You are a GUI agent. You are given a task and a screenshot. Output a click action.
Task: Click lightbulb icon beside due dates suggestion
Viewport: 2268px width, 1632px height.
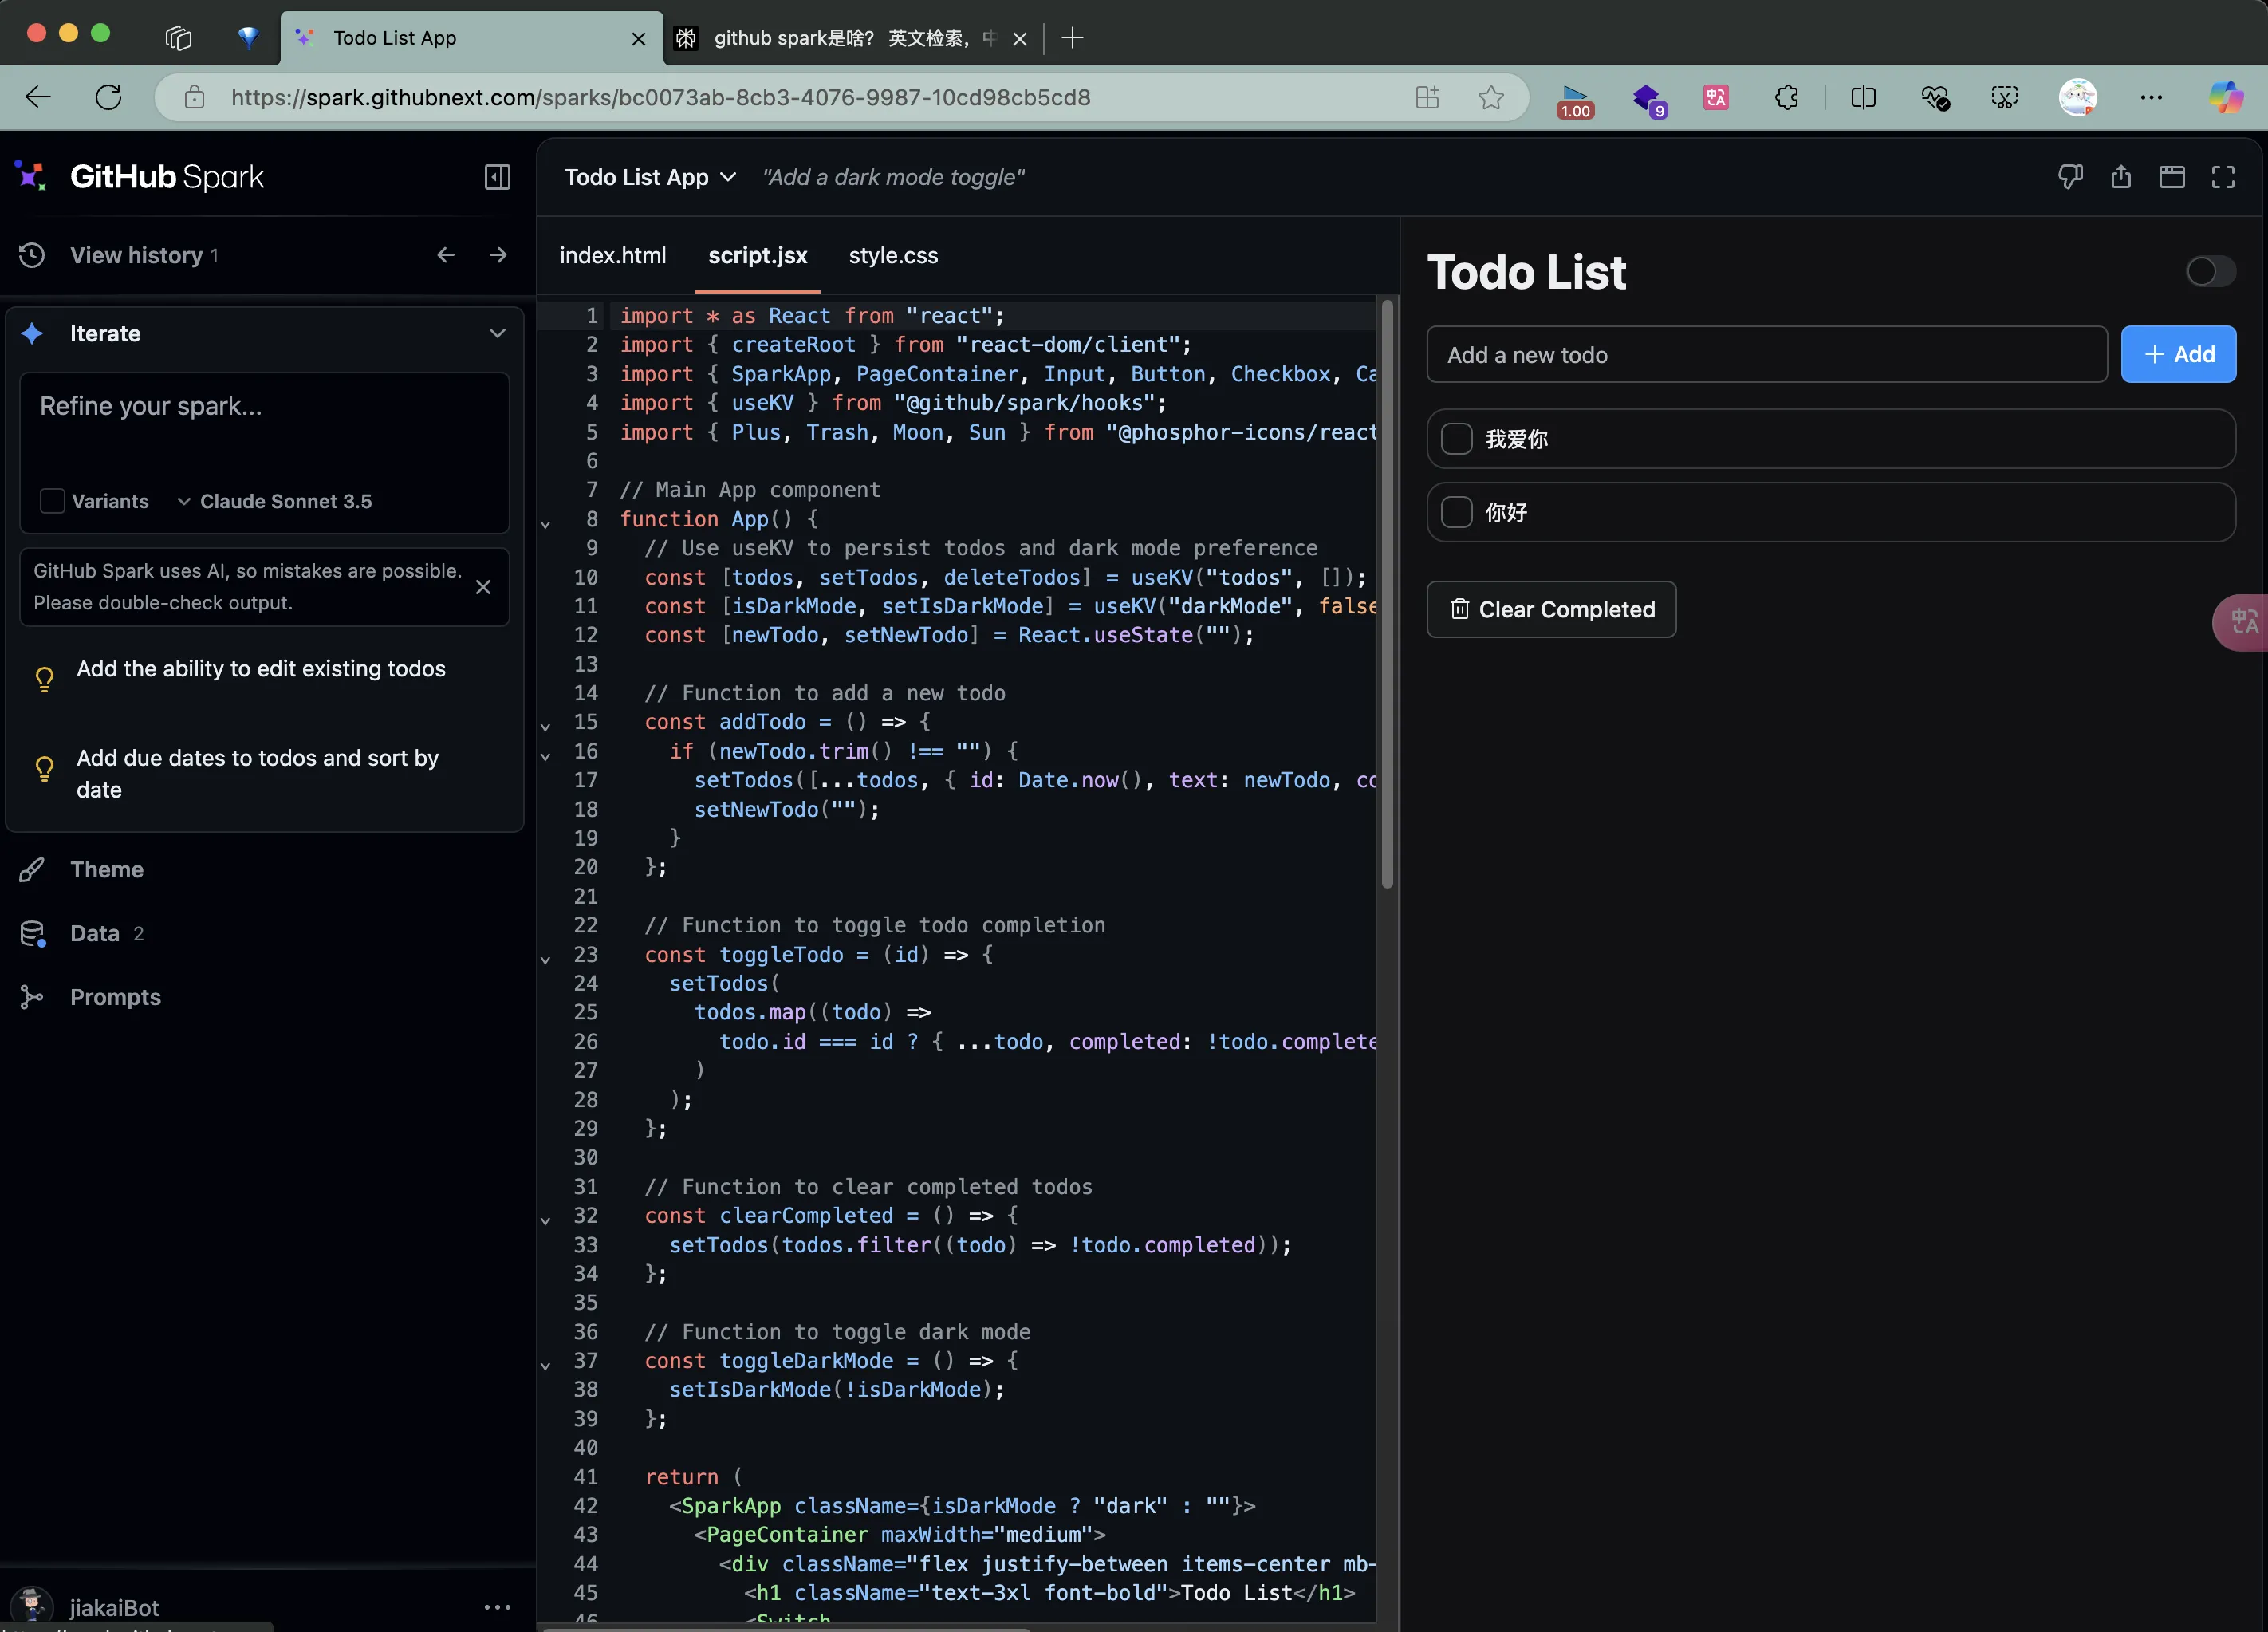coord(44,768)
